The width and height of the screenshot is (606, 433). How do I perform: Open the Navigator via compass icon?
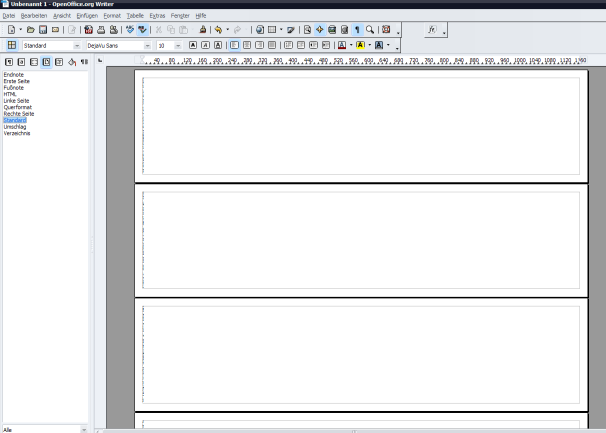coord(319,31)
